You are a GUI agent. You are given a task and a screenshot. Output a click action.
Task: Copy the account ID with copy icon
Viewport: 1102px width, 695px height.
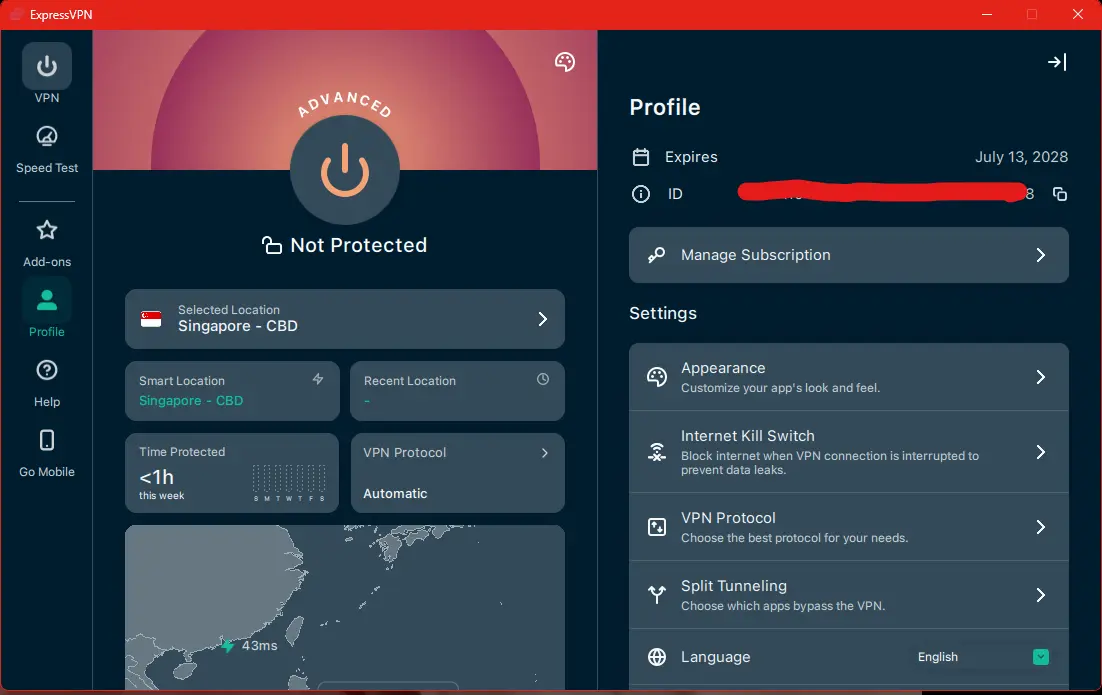[1060, 194]
